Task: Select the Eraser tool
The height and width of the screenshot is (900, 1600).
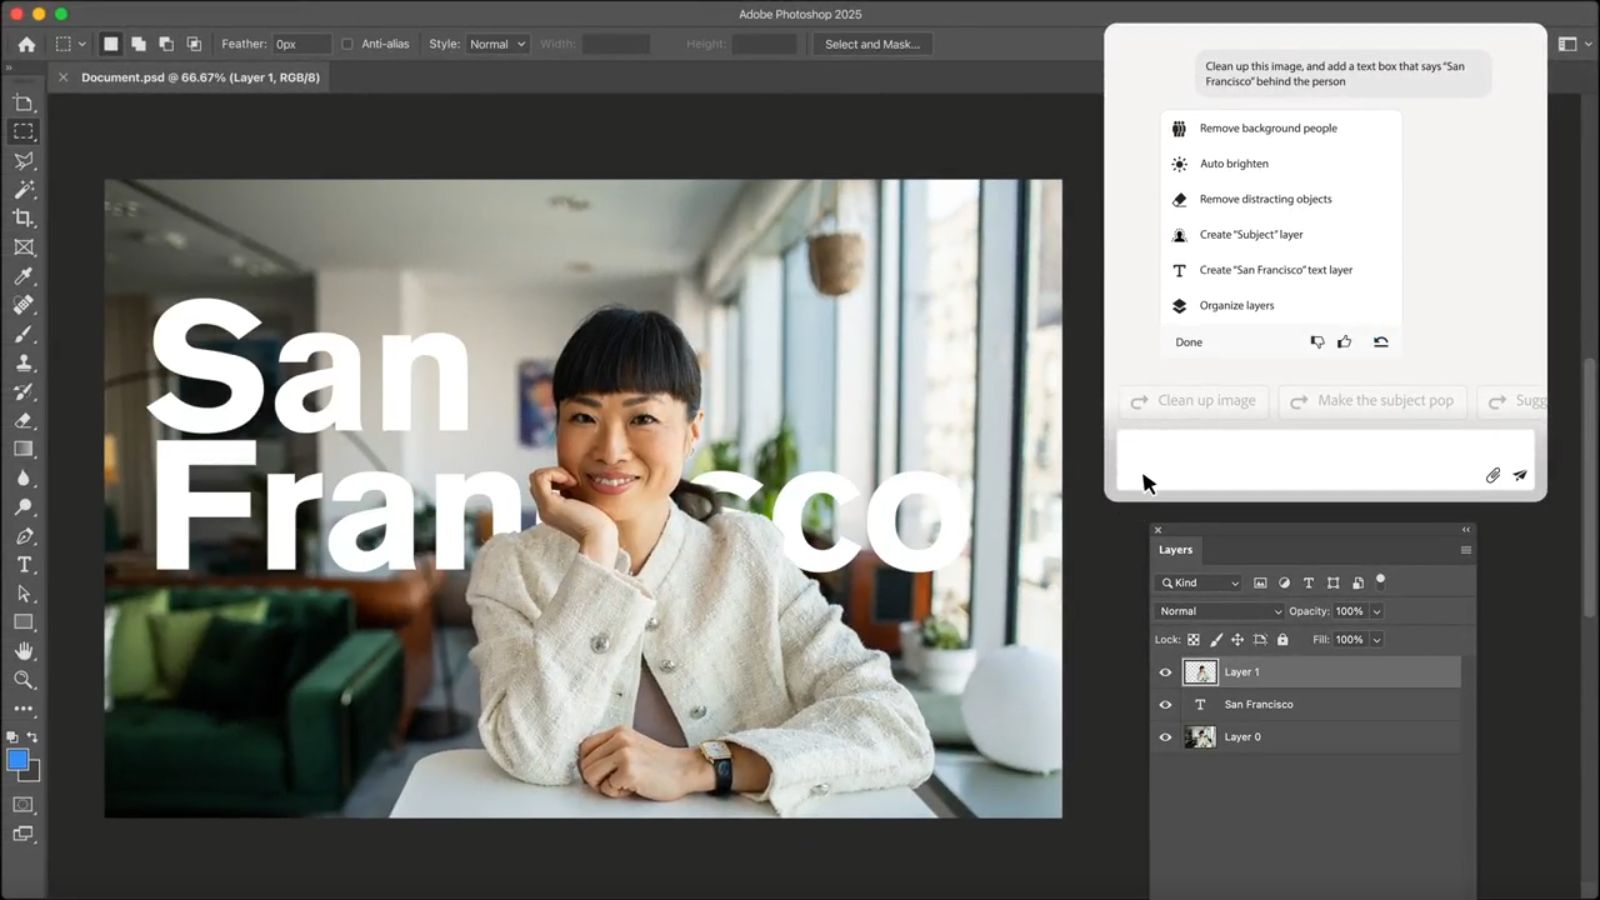Action: [24, 420]
